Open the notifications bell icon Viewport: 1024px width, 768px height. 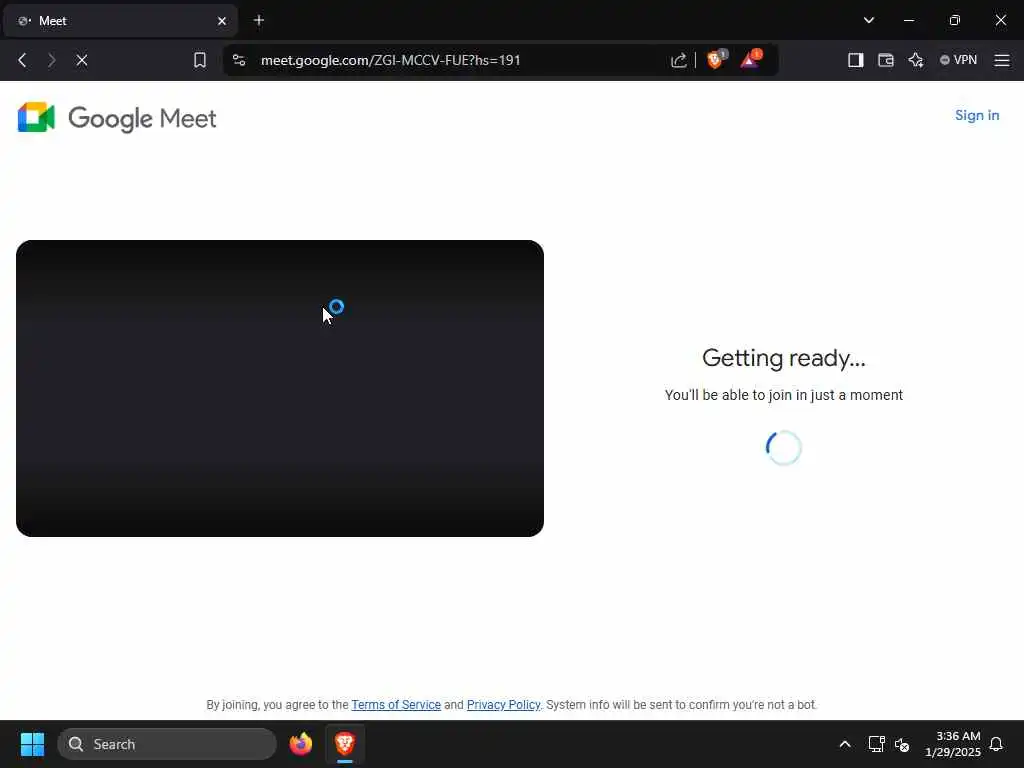pos(996,744)
